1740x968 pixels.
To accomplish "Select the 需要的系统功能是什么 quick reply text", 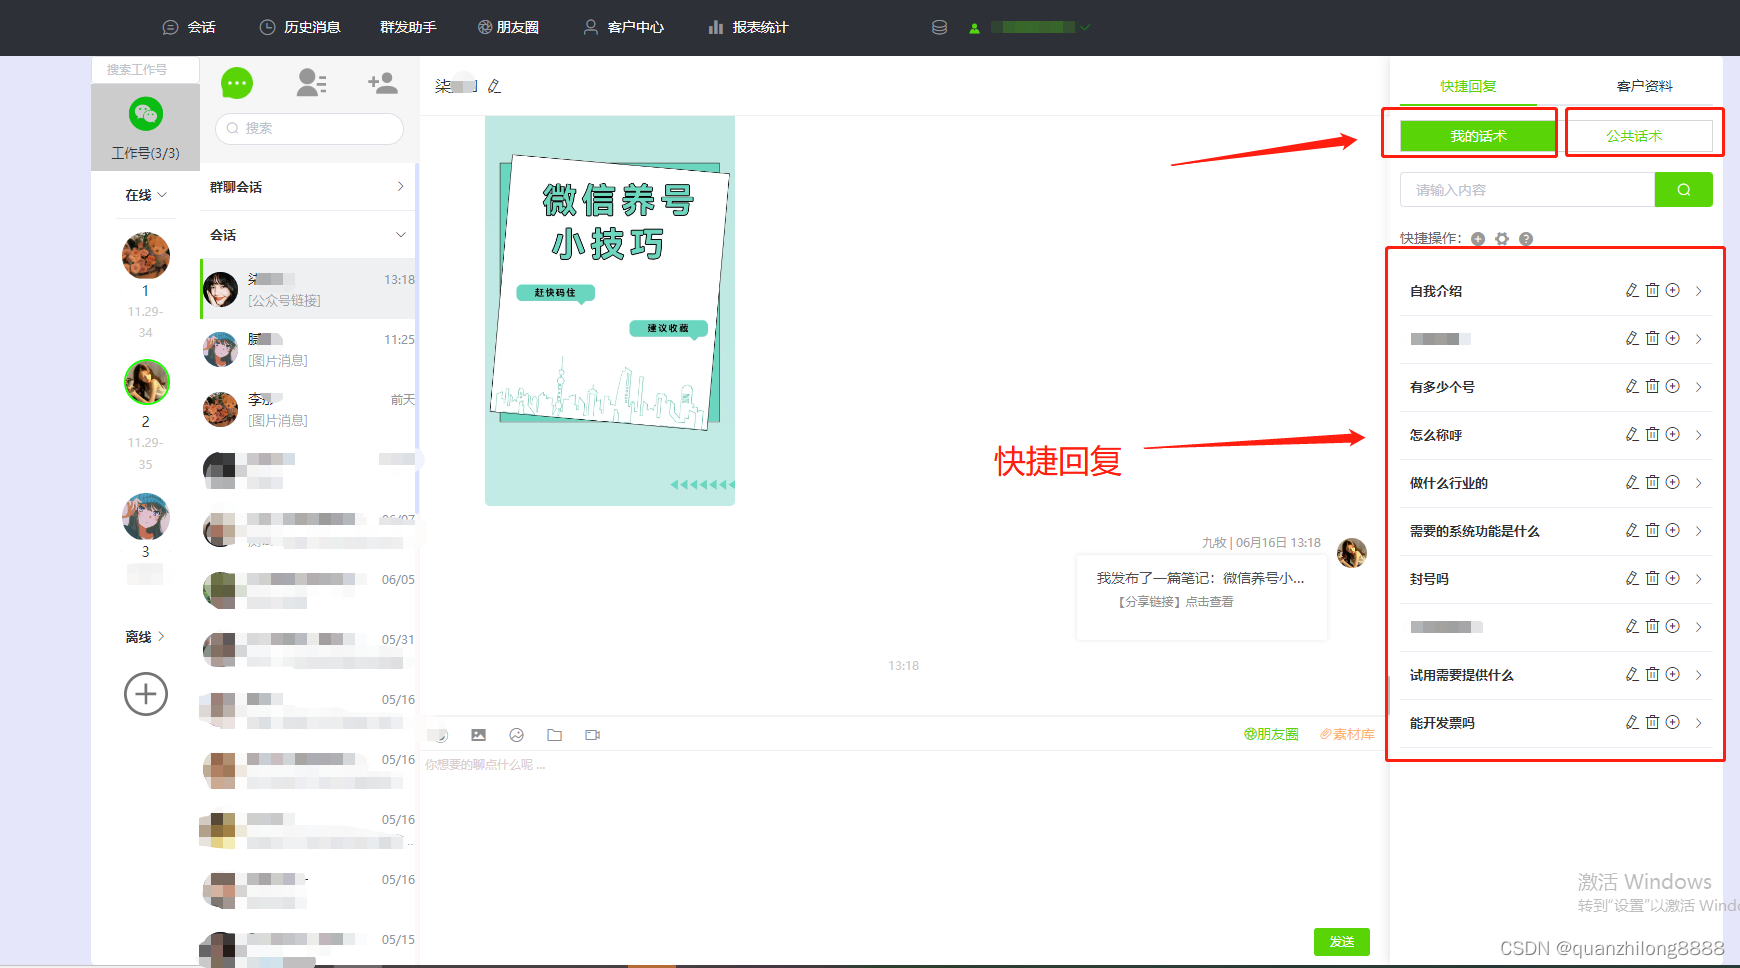I will [x=1474, y=531].
